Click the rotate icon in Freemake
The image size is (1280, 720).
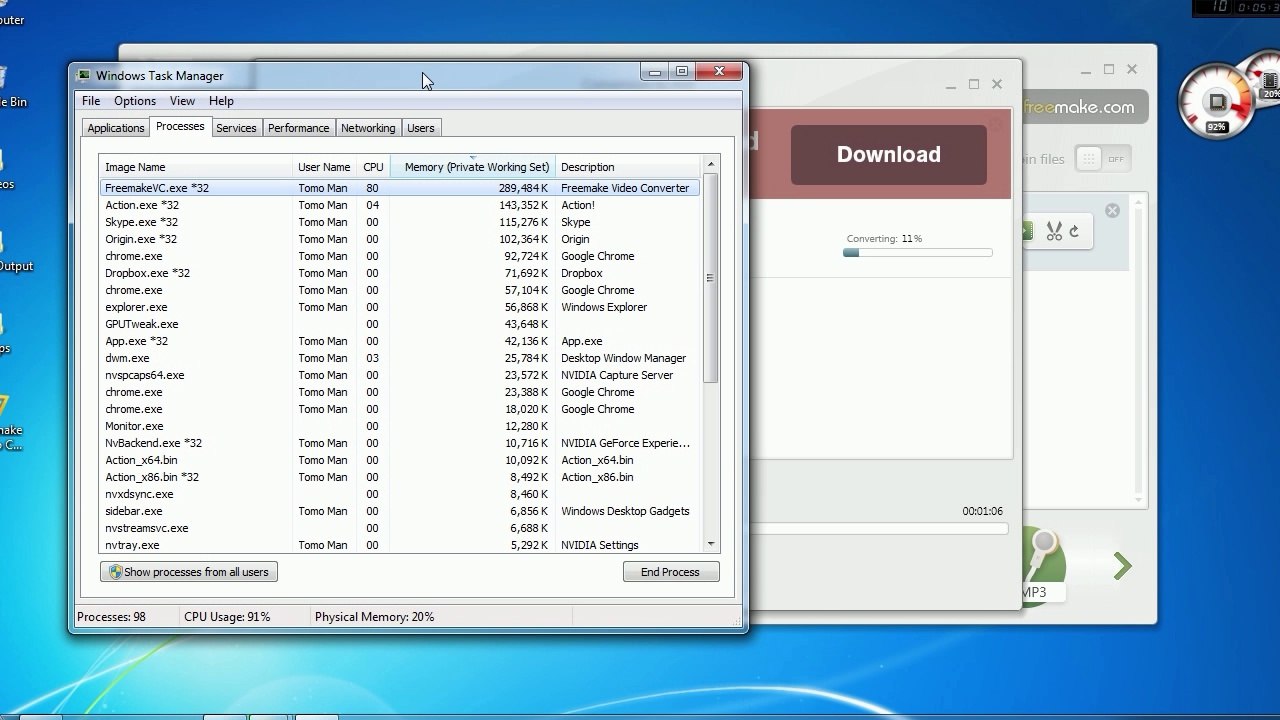[x=1075, y=232]
